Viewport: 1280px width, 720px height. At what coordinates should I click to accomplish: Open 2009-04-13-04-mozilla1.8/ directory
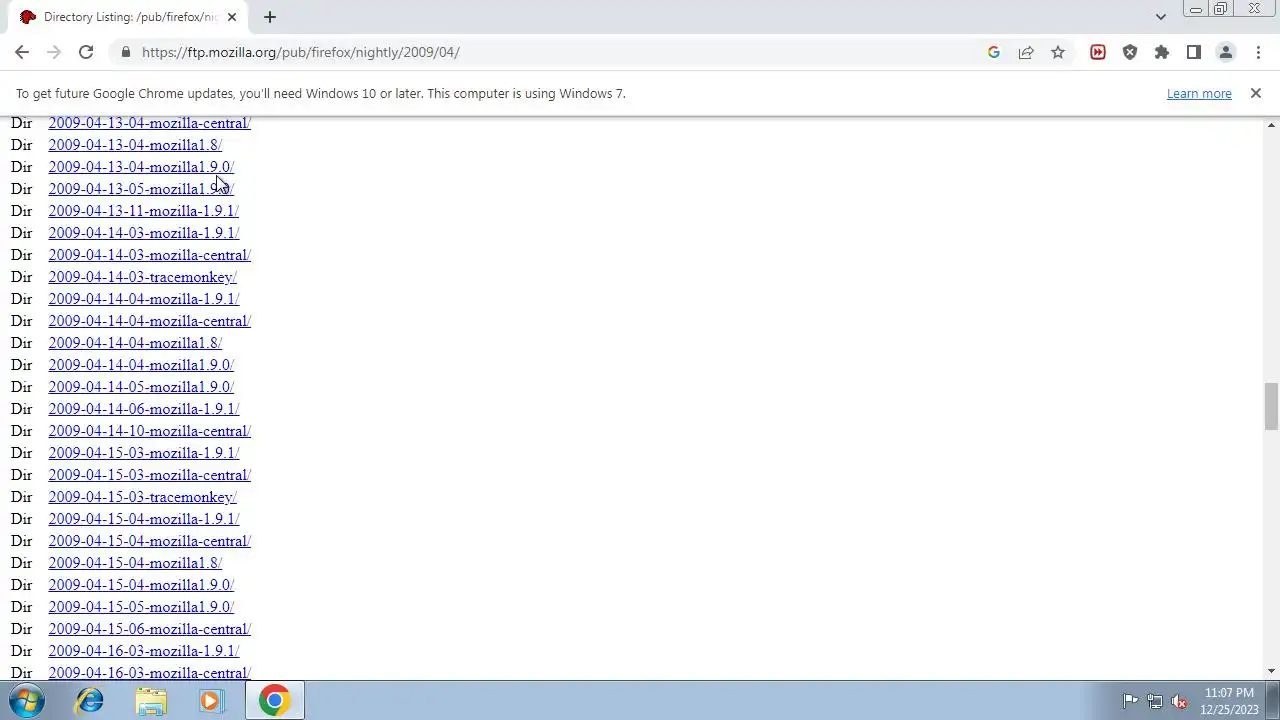[135, 145]
